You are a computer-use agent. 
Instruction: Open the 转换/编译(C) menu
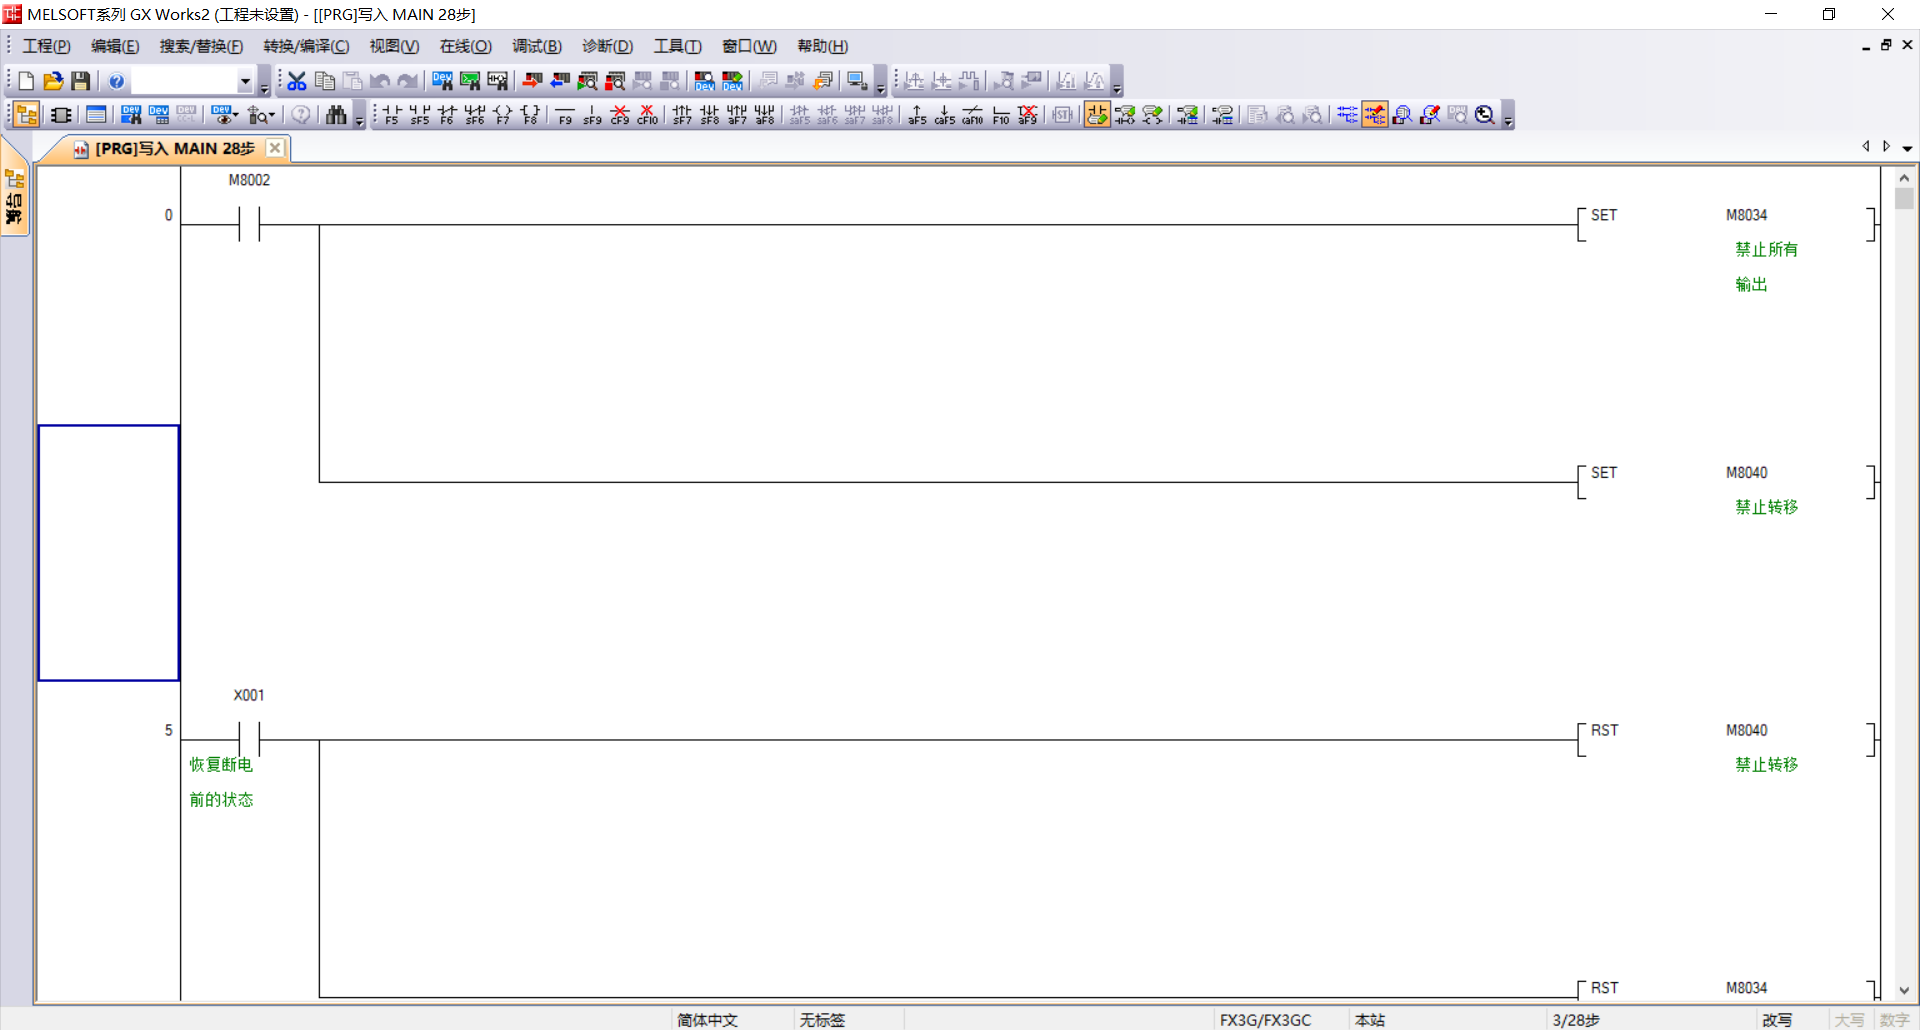coord(306,46)
